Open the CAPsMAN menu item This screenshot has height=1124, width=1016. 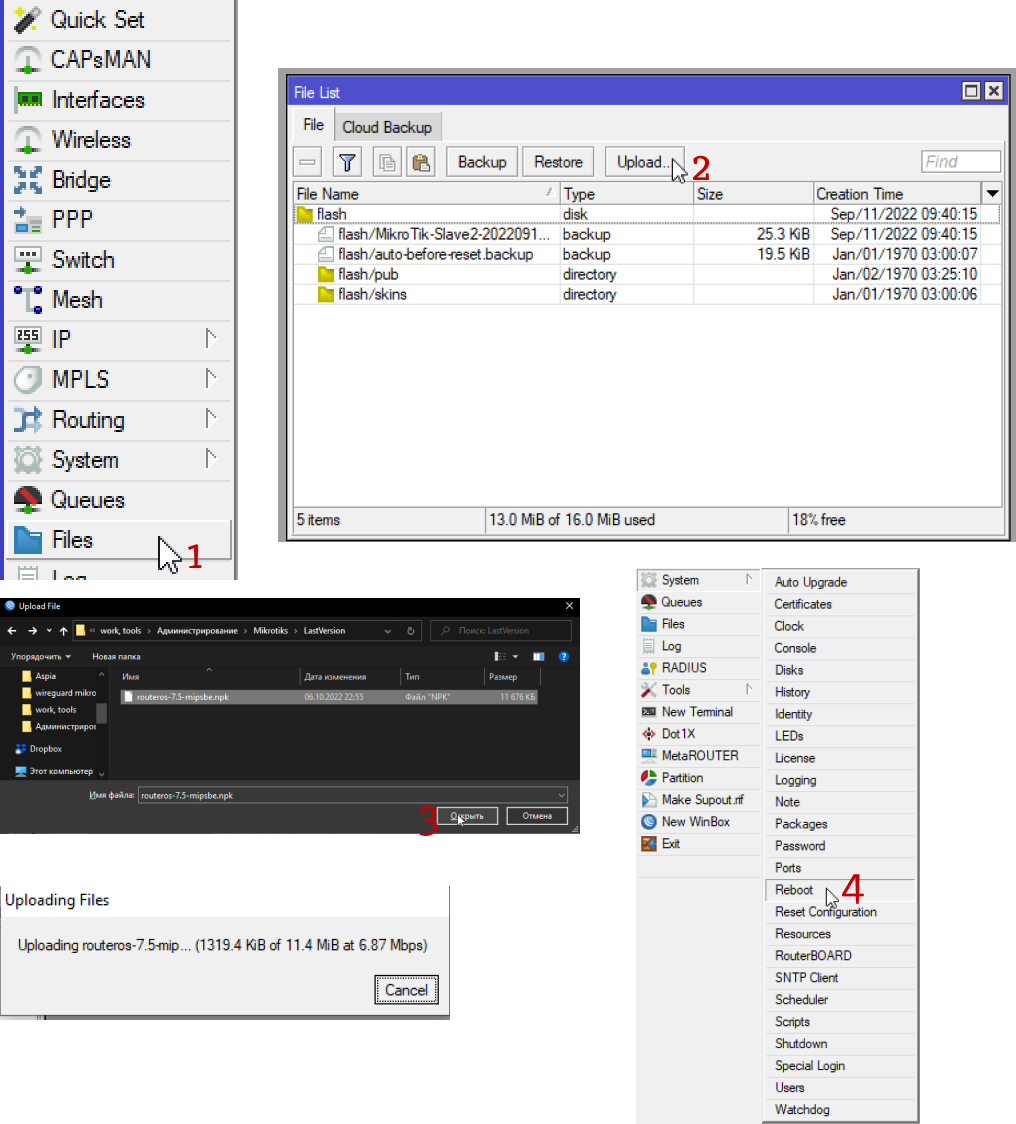click(119, 59)
